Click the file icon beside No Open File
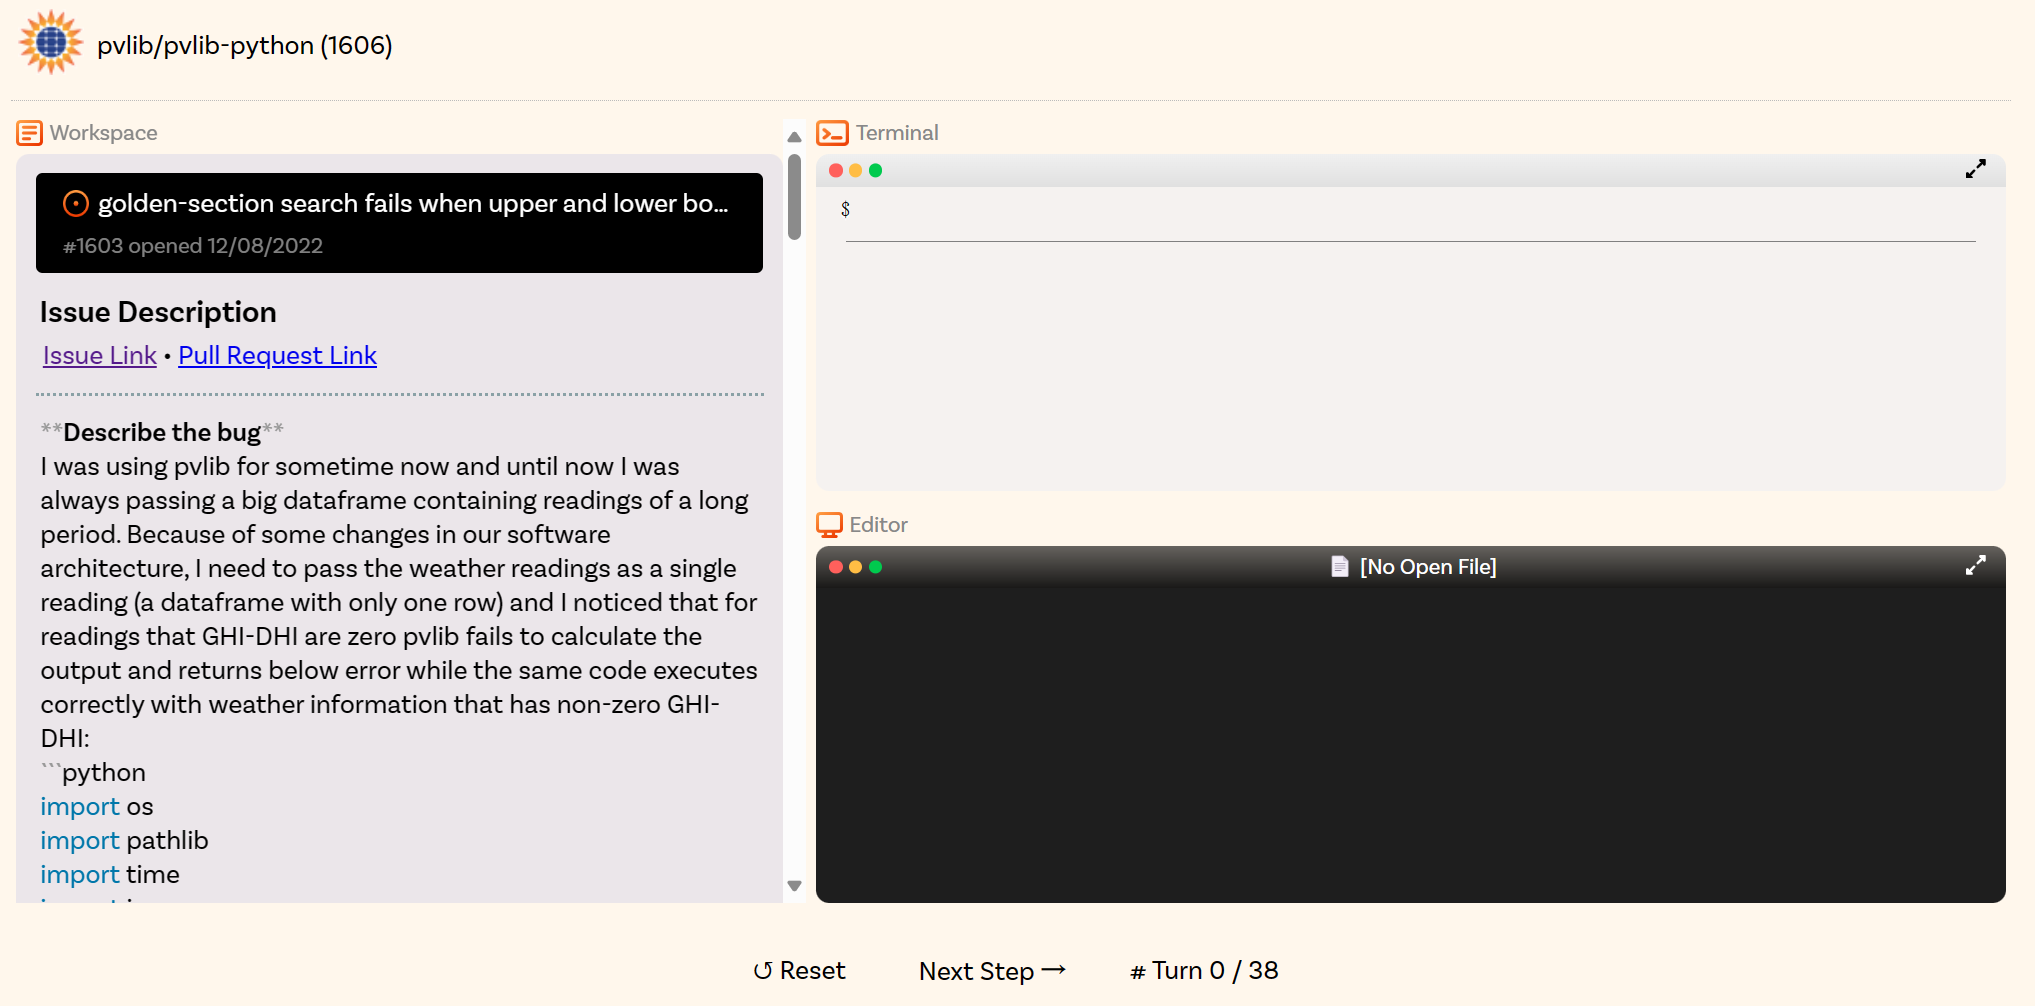 1340,567
